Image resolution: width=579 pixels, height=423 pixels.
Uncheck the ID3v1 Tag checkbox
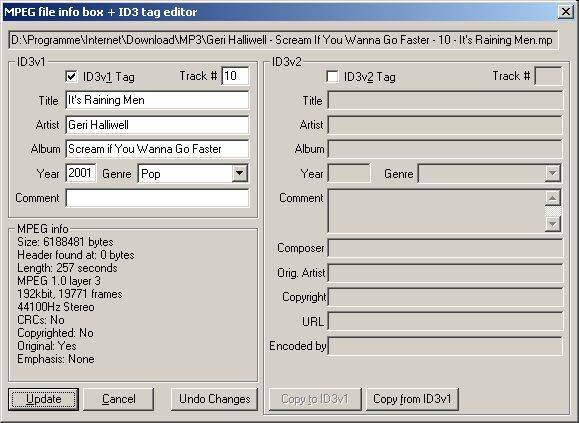tap(71, 77)
